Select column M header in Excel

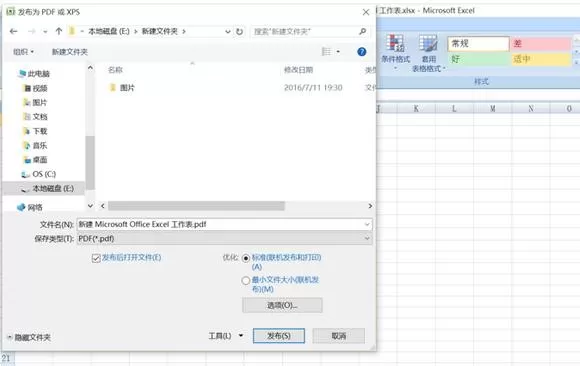[x=493, y=109]
